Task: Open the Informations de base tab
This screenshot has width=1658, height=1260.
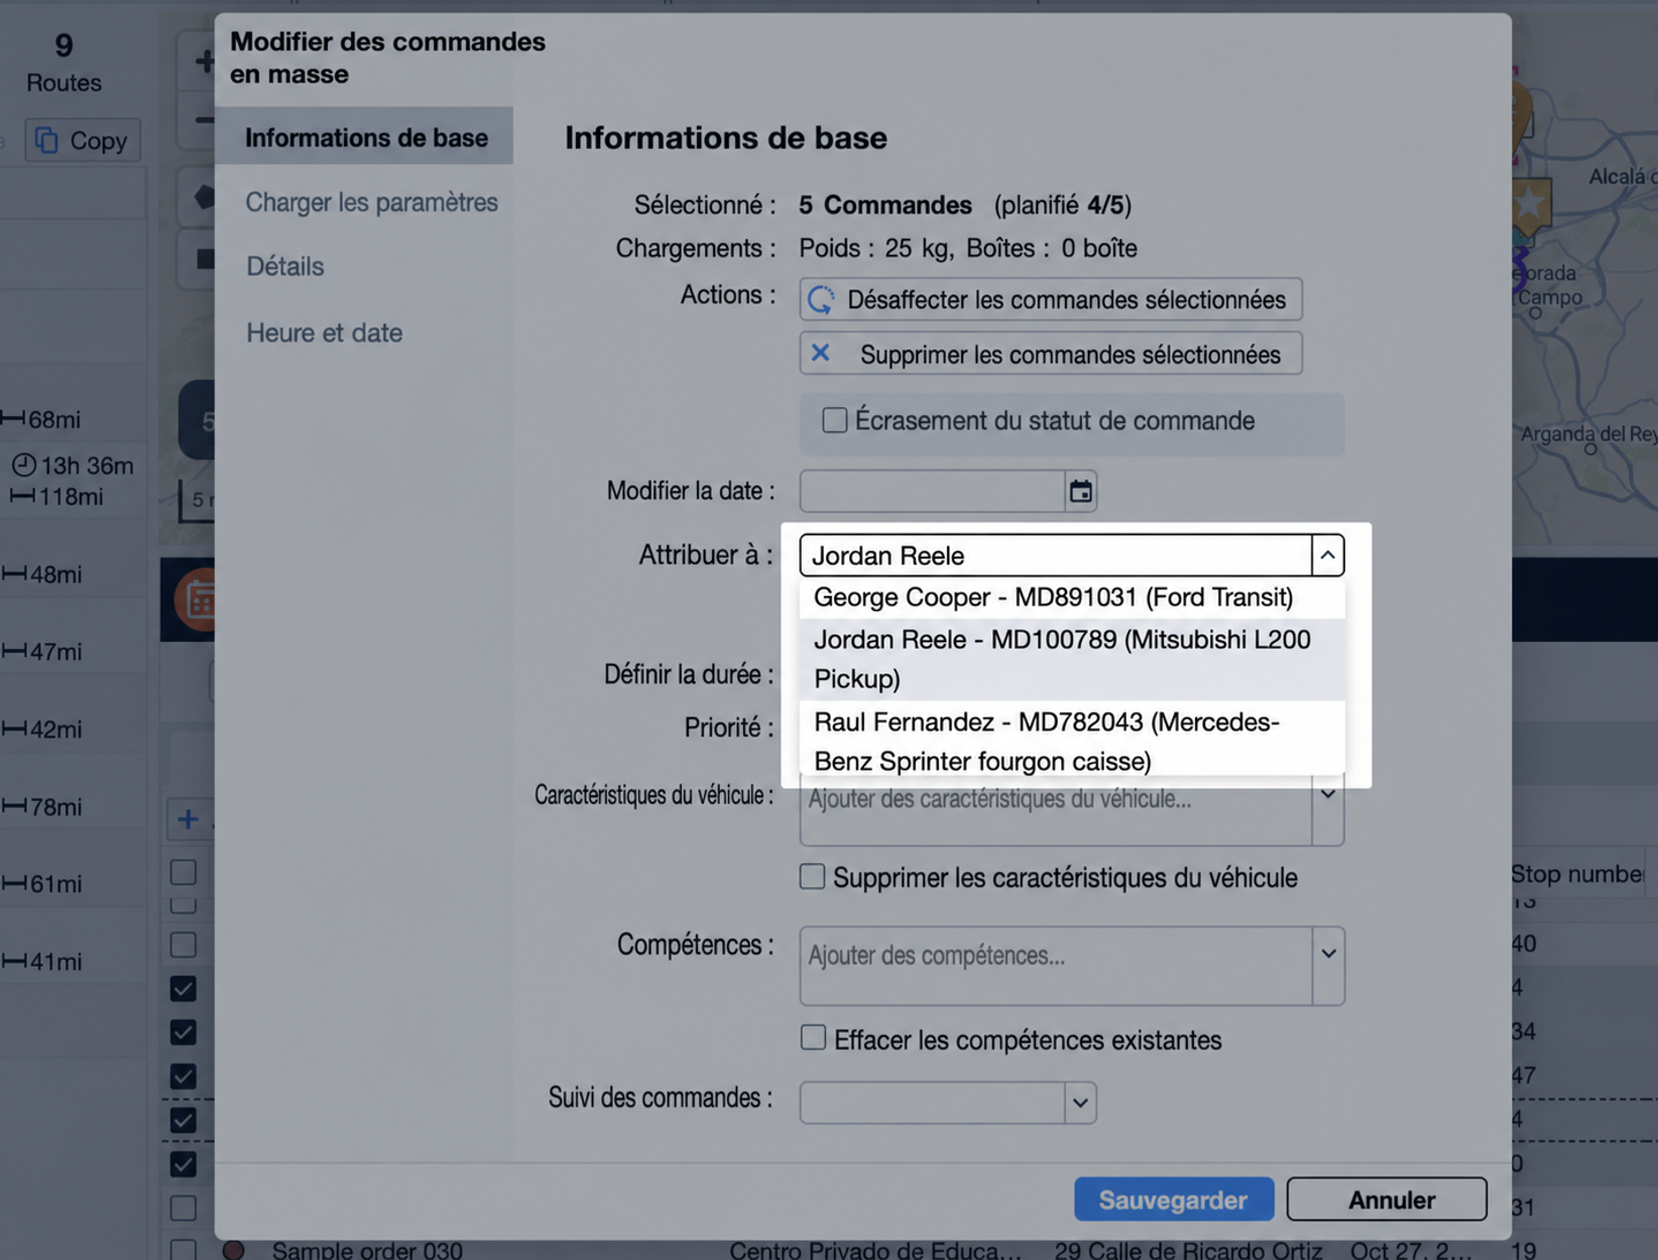Action: [x=365, y=137]
